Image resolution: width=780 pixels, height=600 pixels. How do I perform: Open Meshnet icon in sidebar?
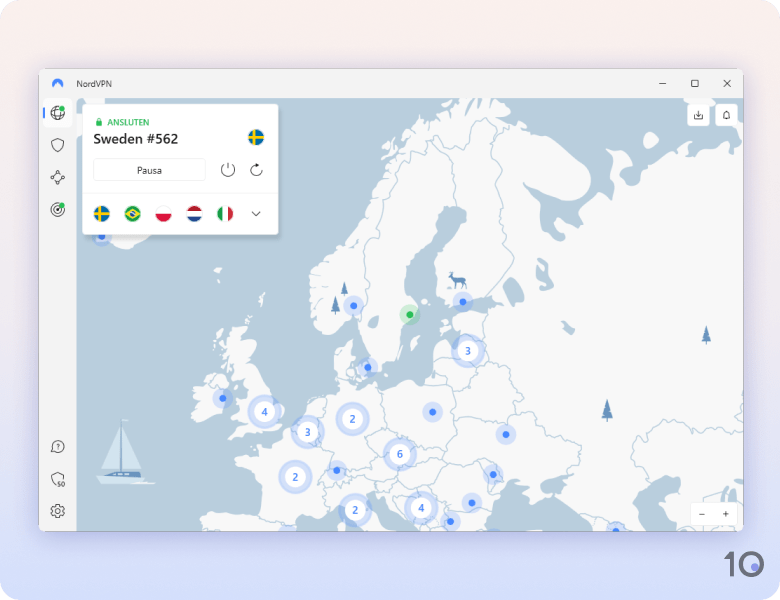coord(58,178)
